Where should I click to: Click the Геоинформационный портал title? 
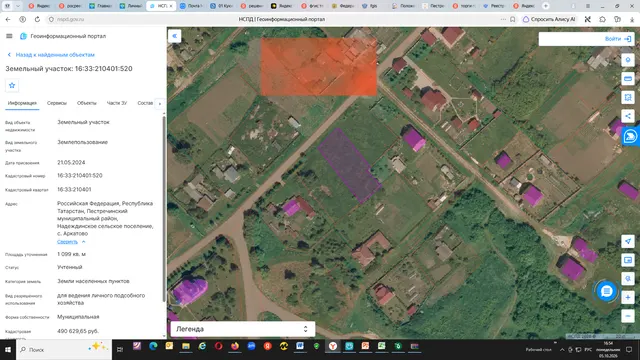68,36
